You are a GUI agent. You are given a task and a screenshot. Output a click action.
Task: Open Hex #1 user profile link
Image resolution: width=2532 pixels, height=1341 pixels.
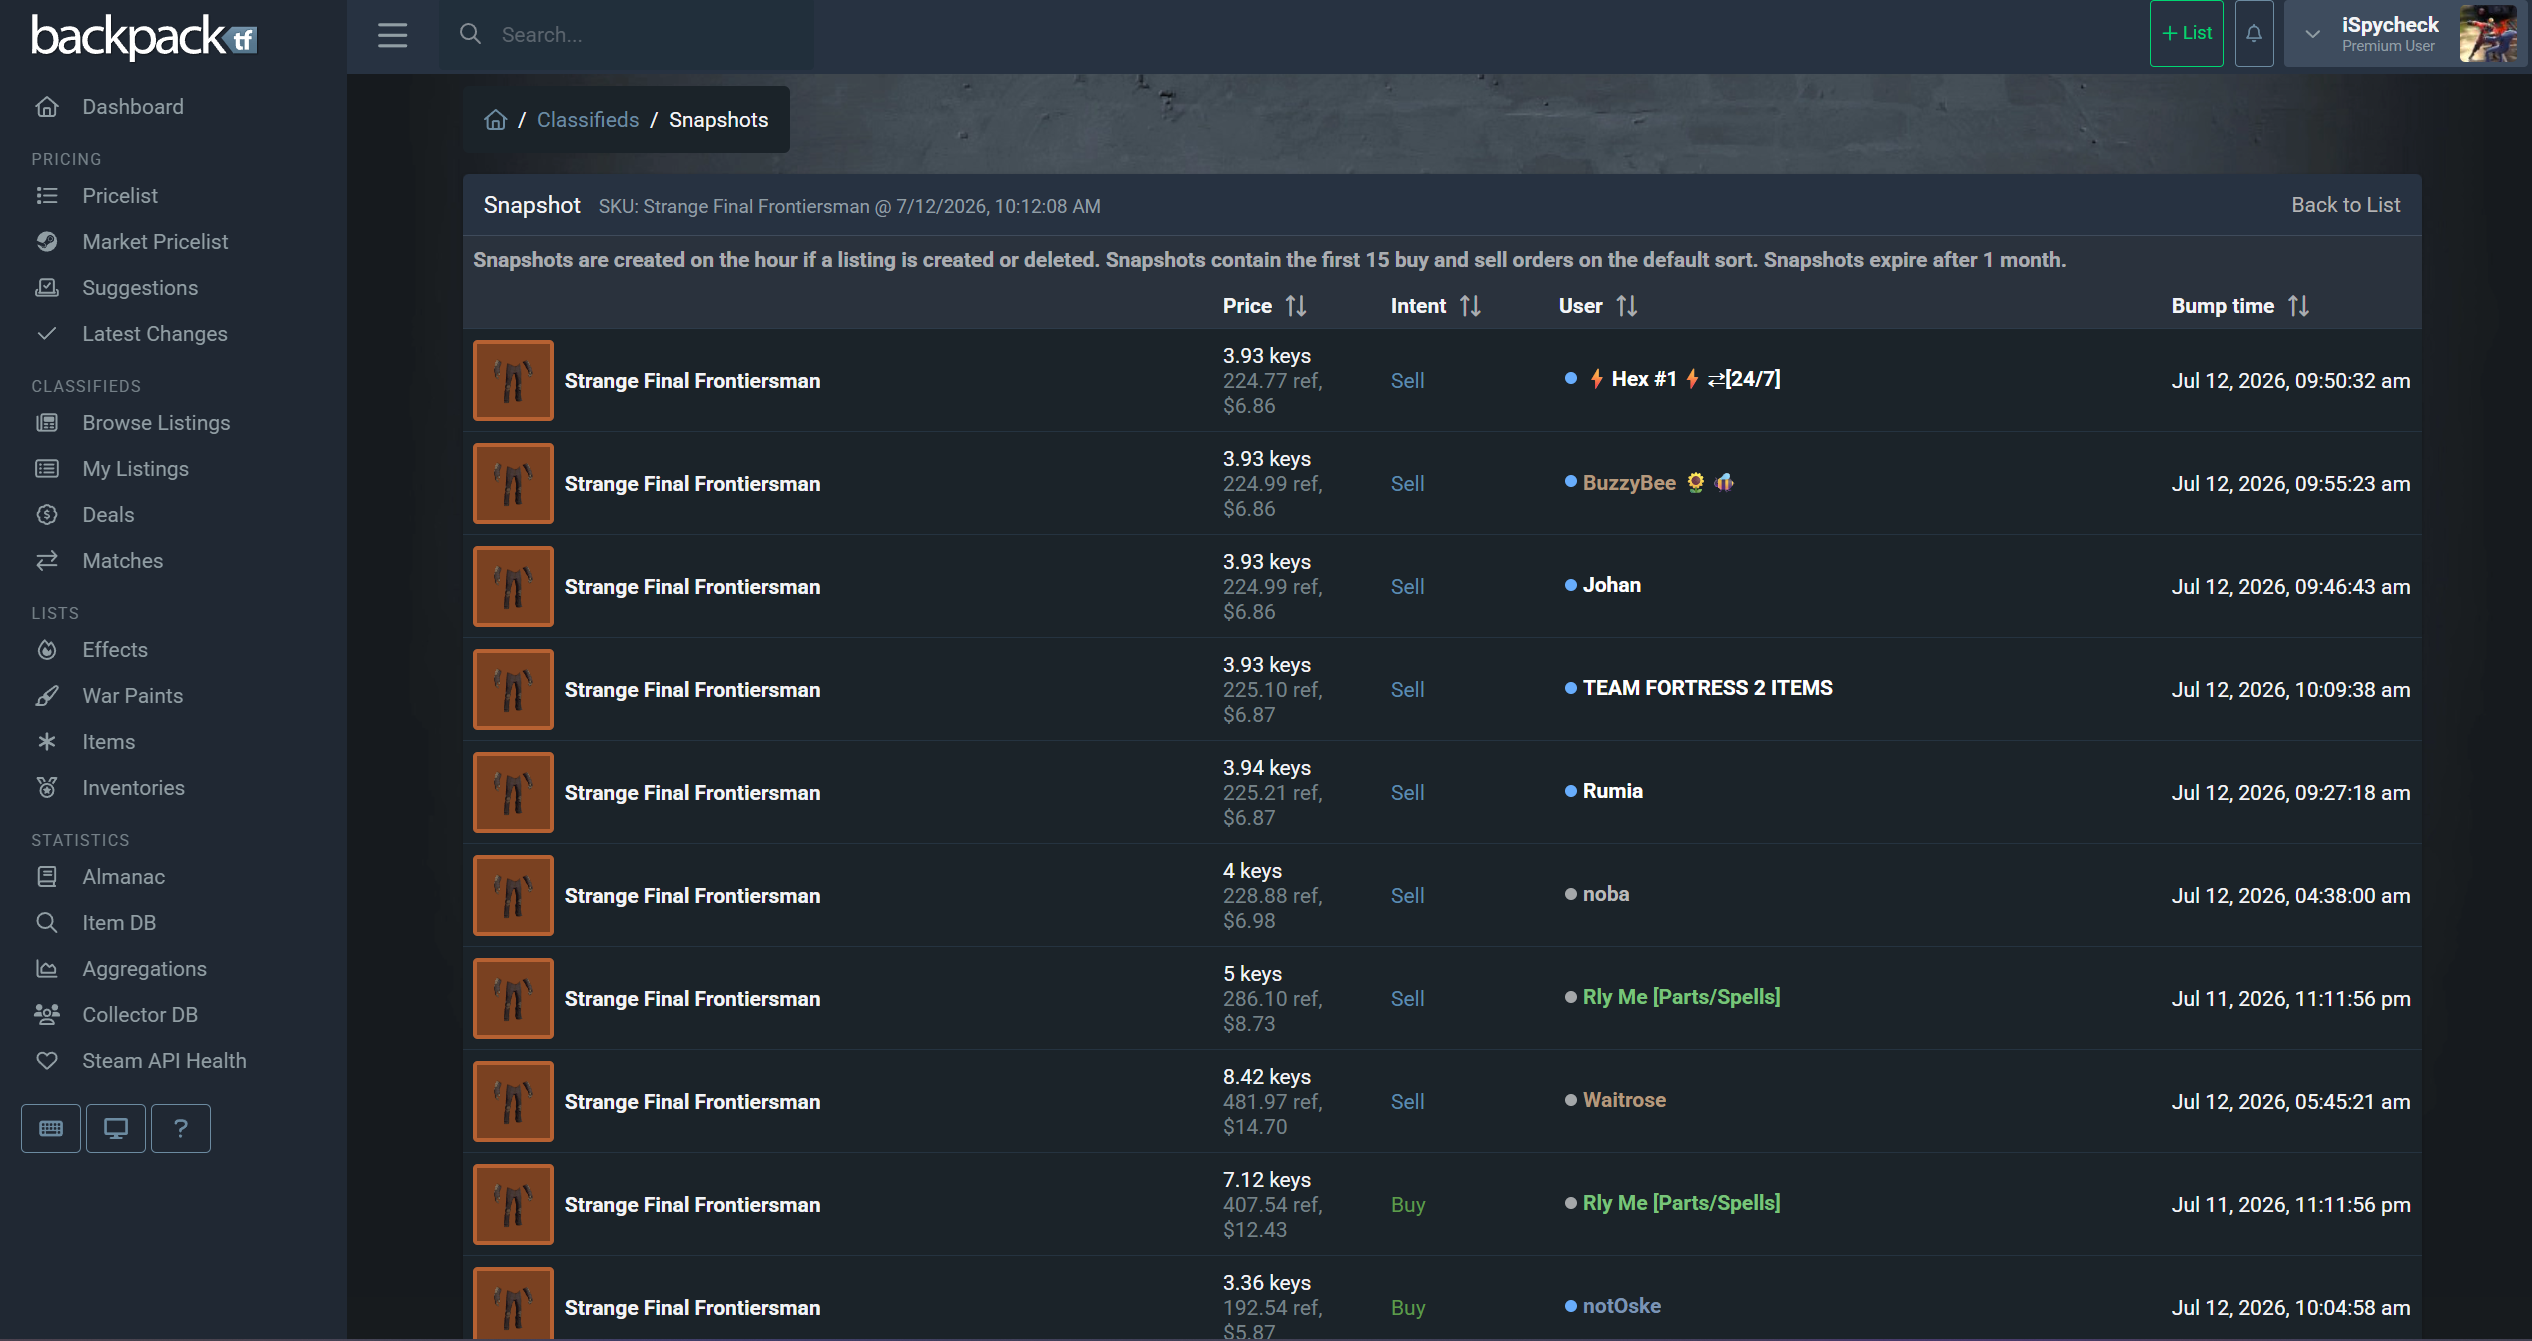(x=1685, y=379)
